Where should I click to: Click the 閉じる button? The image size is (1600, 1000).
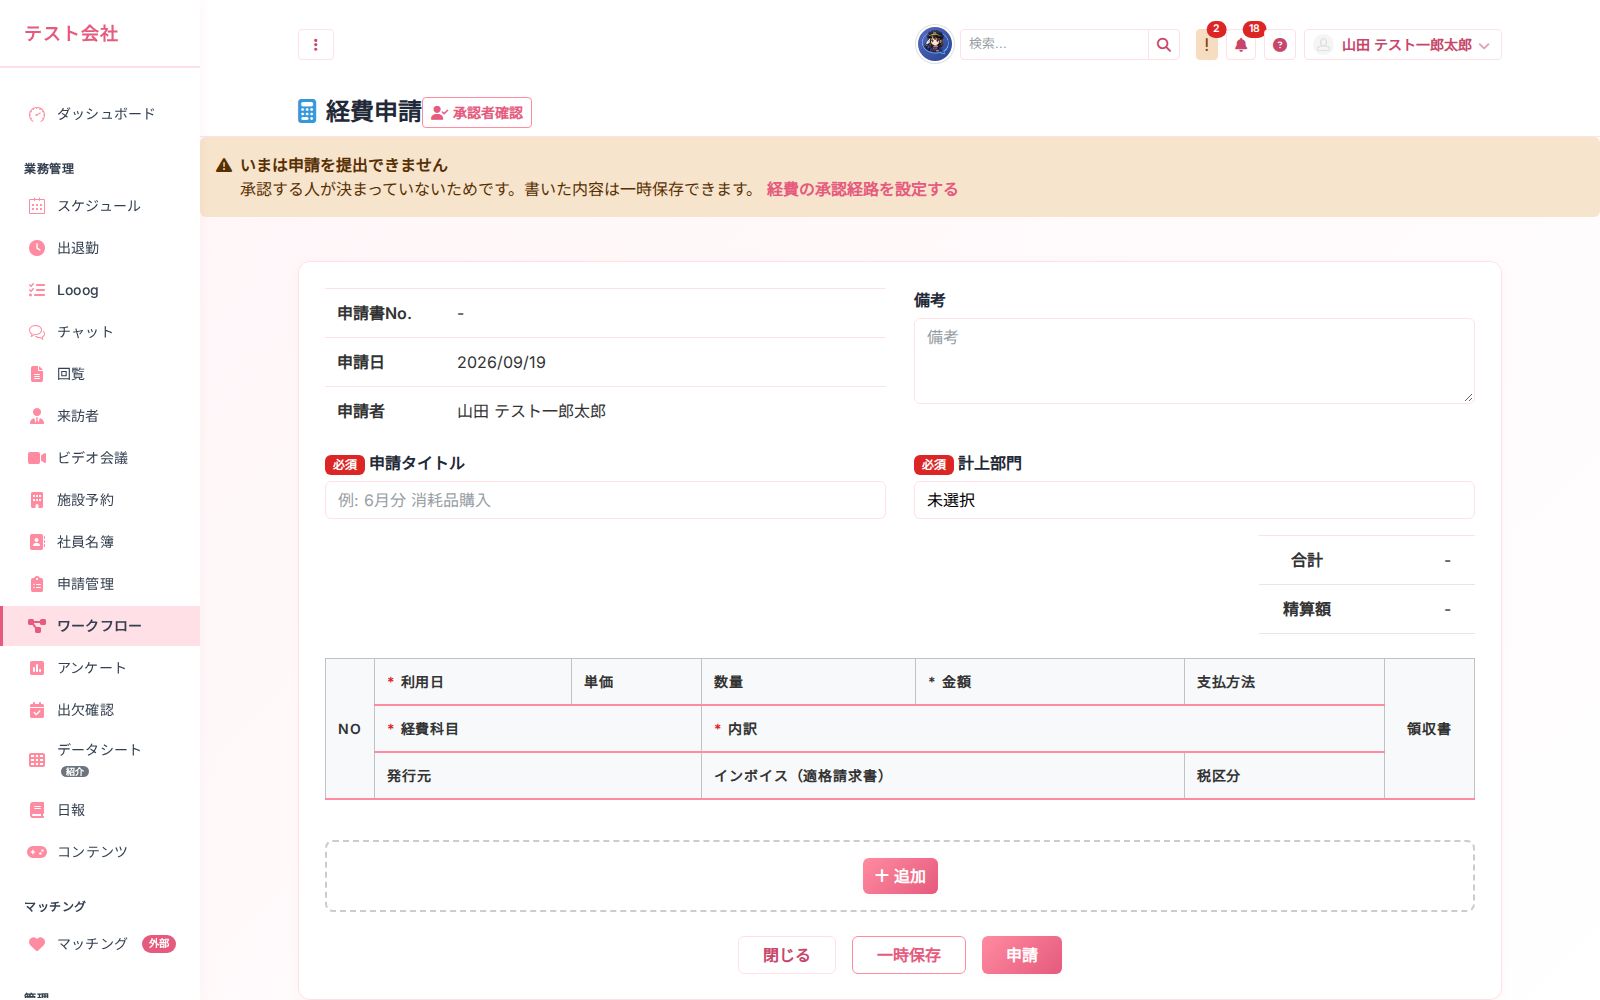[786, 955]
